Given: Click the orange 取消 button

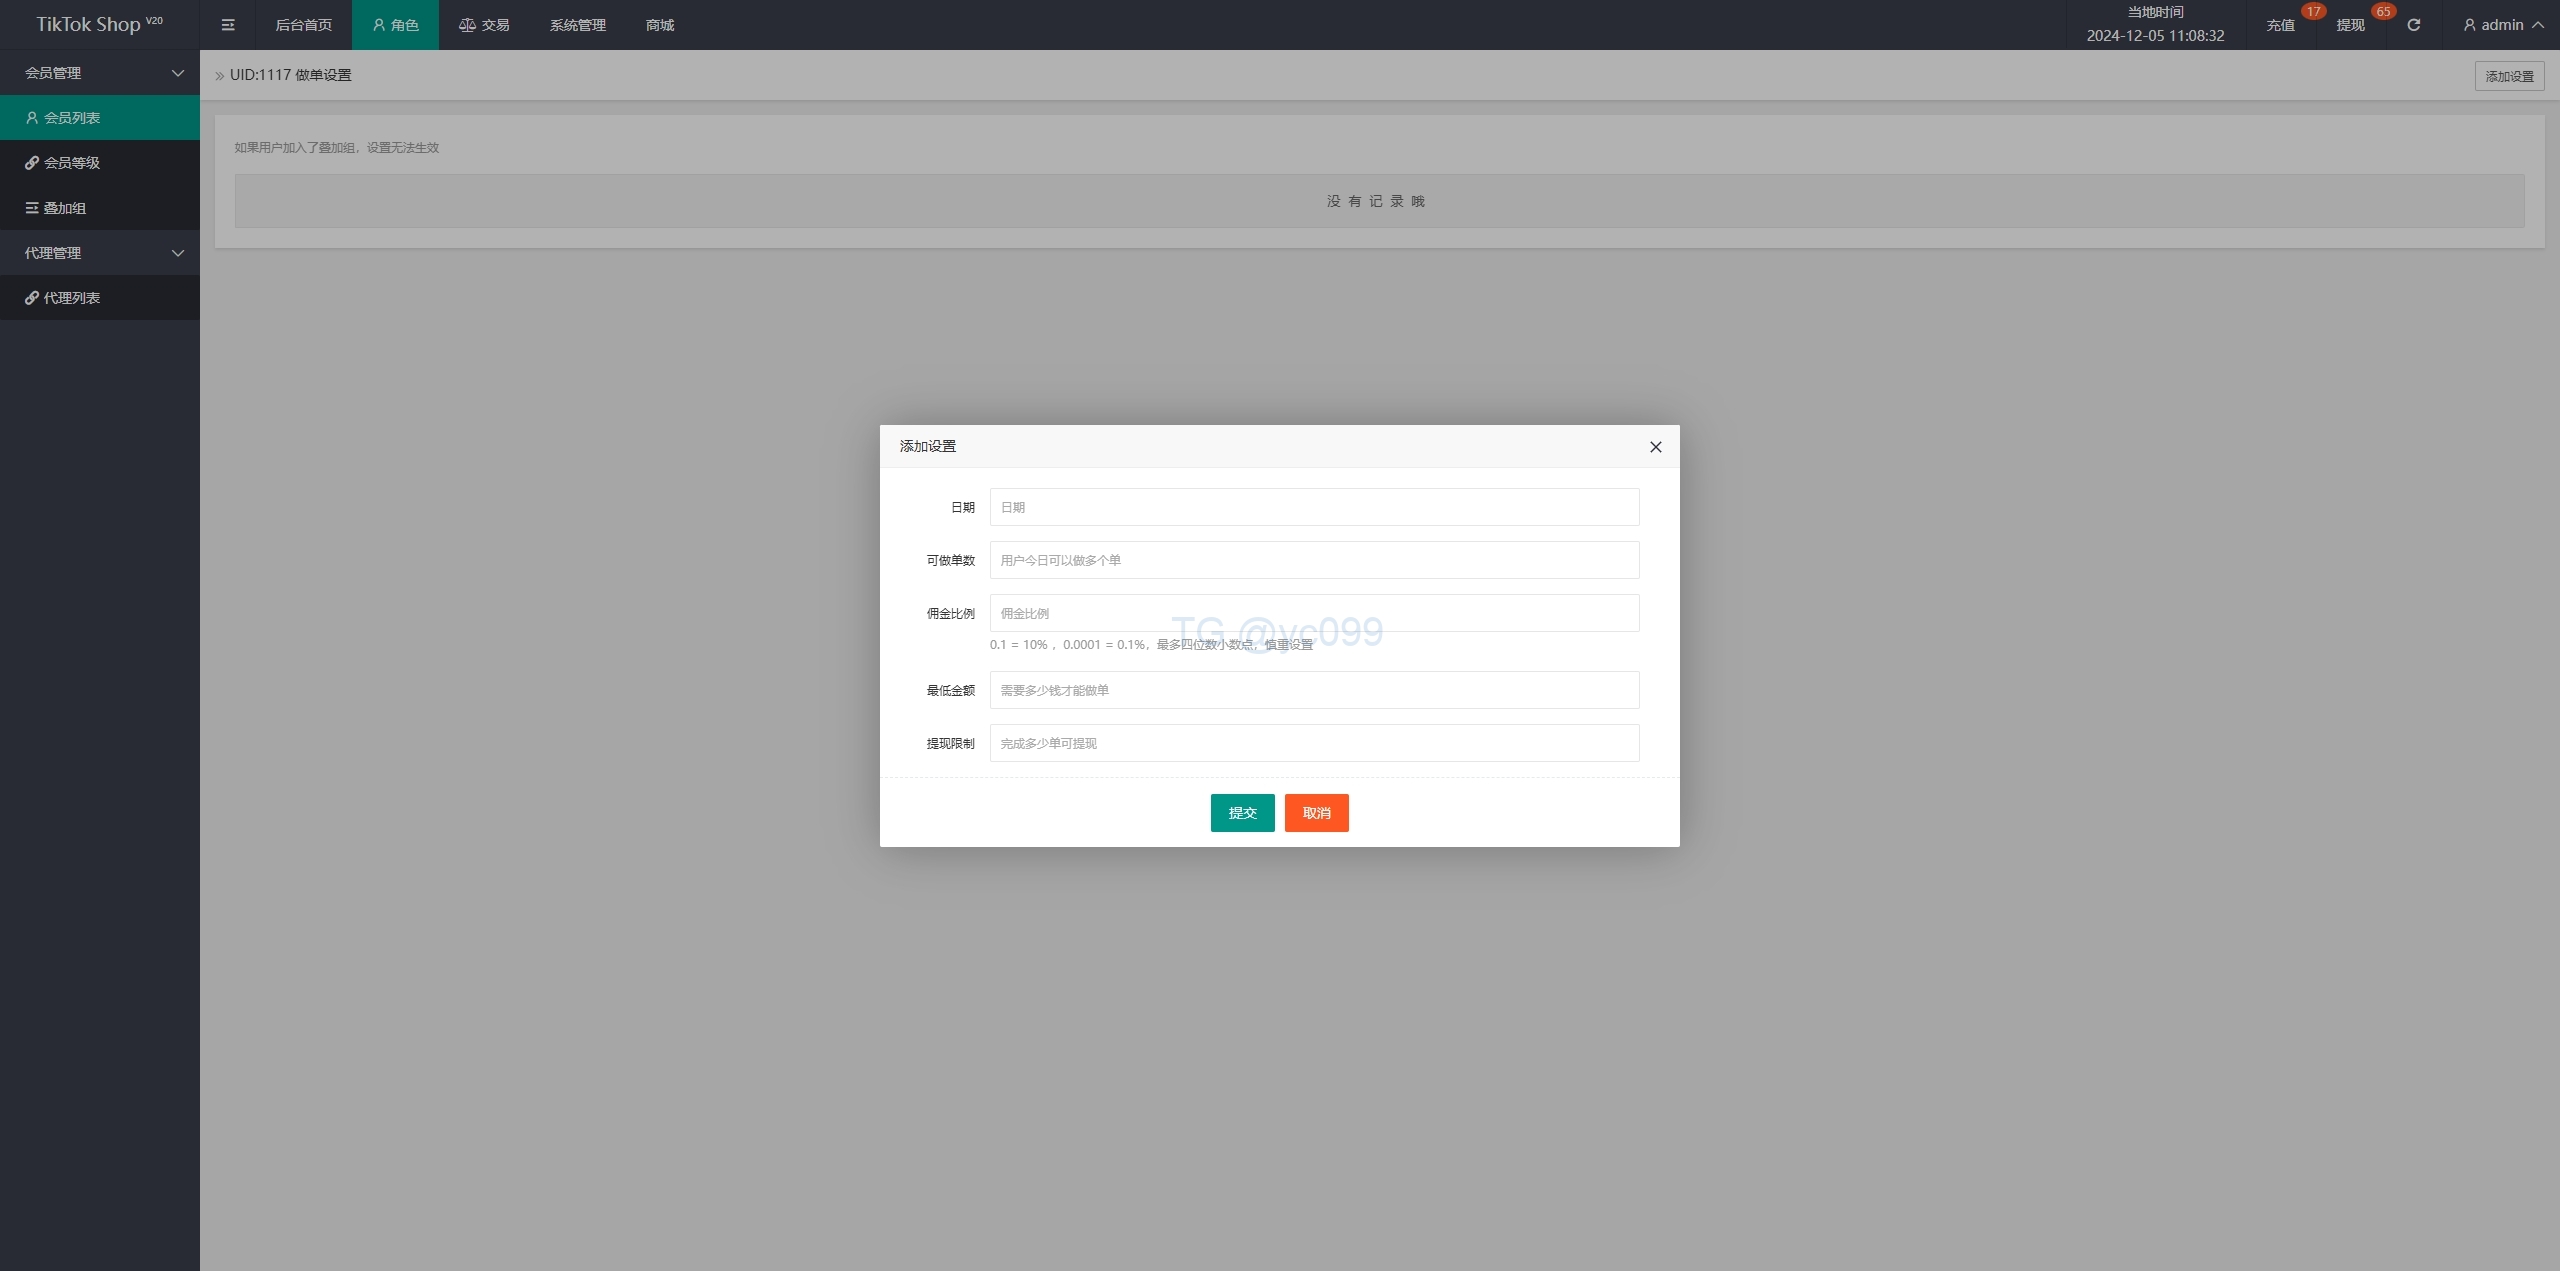Looking at the screenshot, I should 1316,813.
